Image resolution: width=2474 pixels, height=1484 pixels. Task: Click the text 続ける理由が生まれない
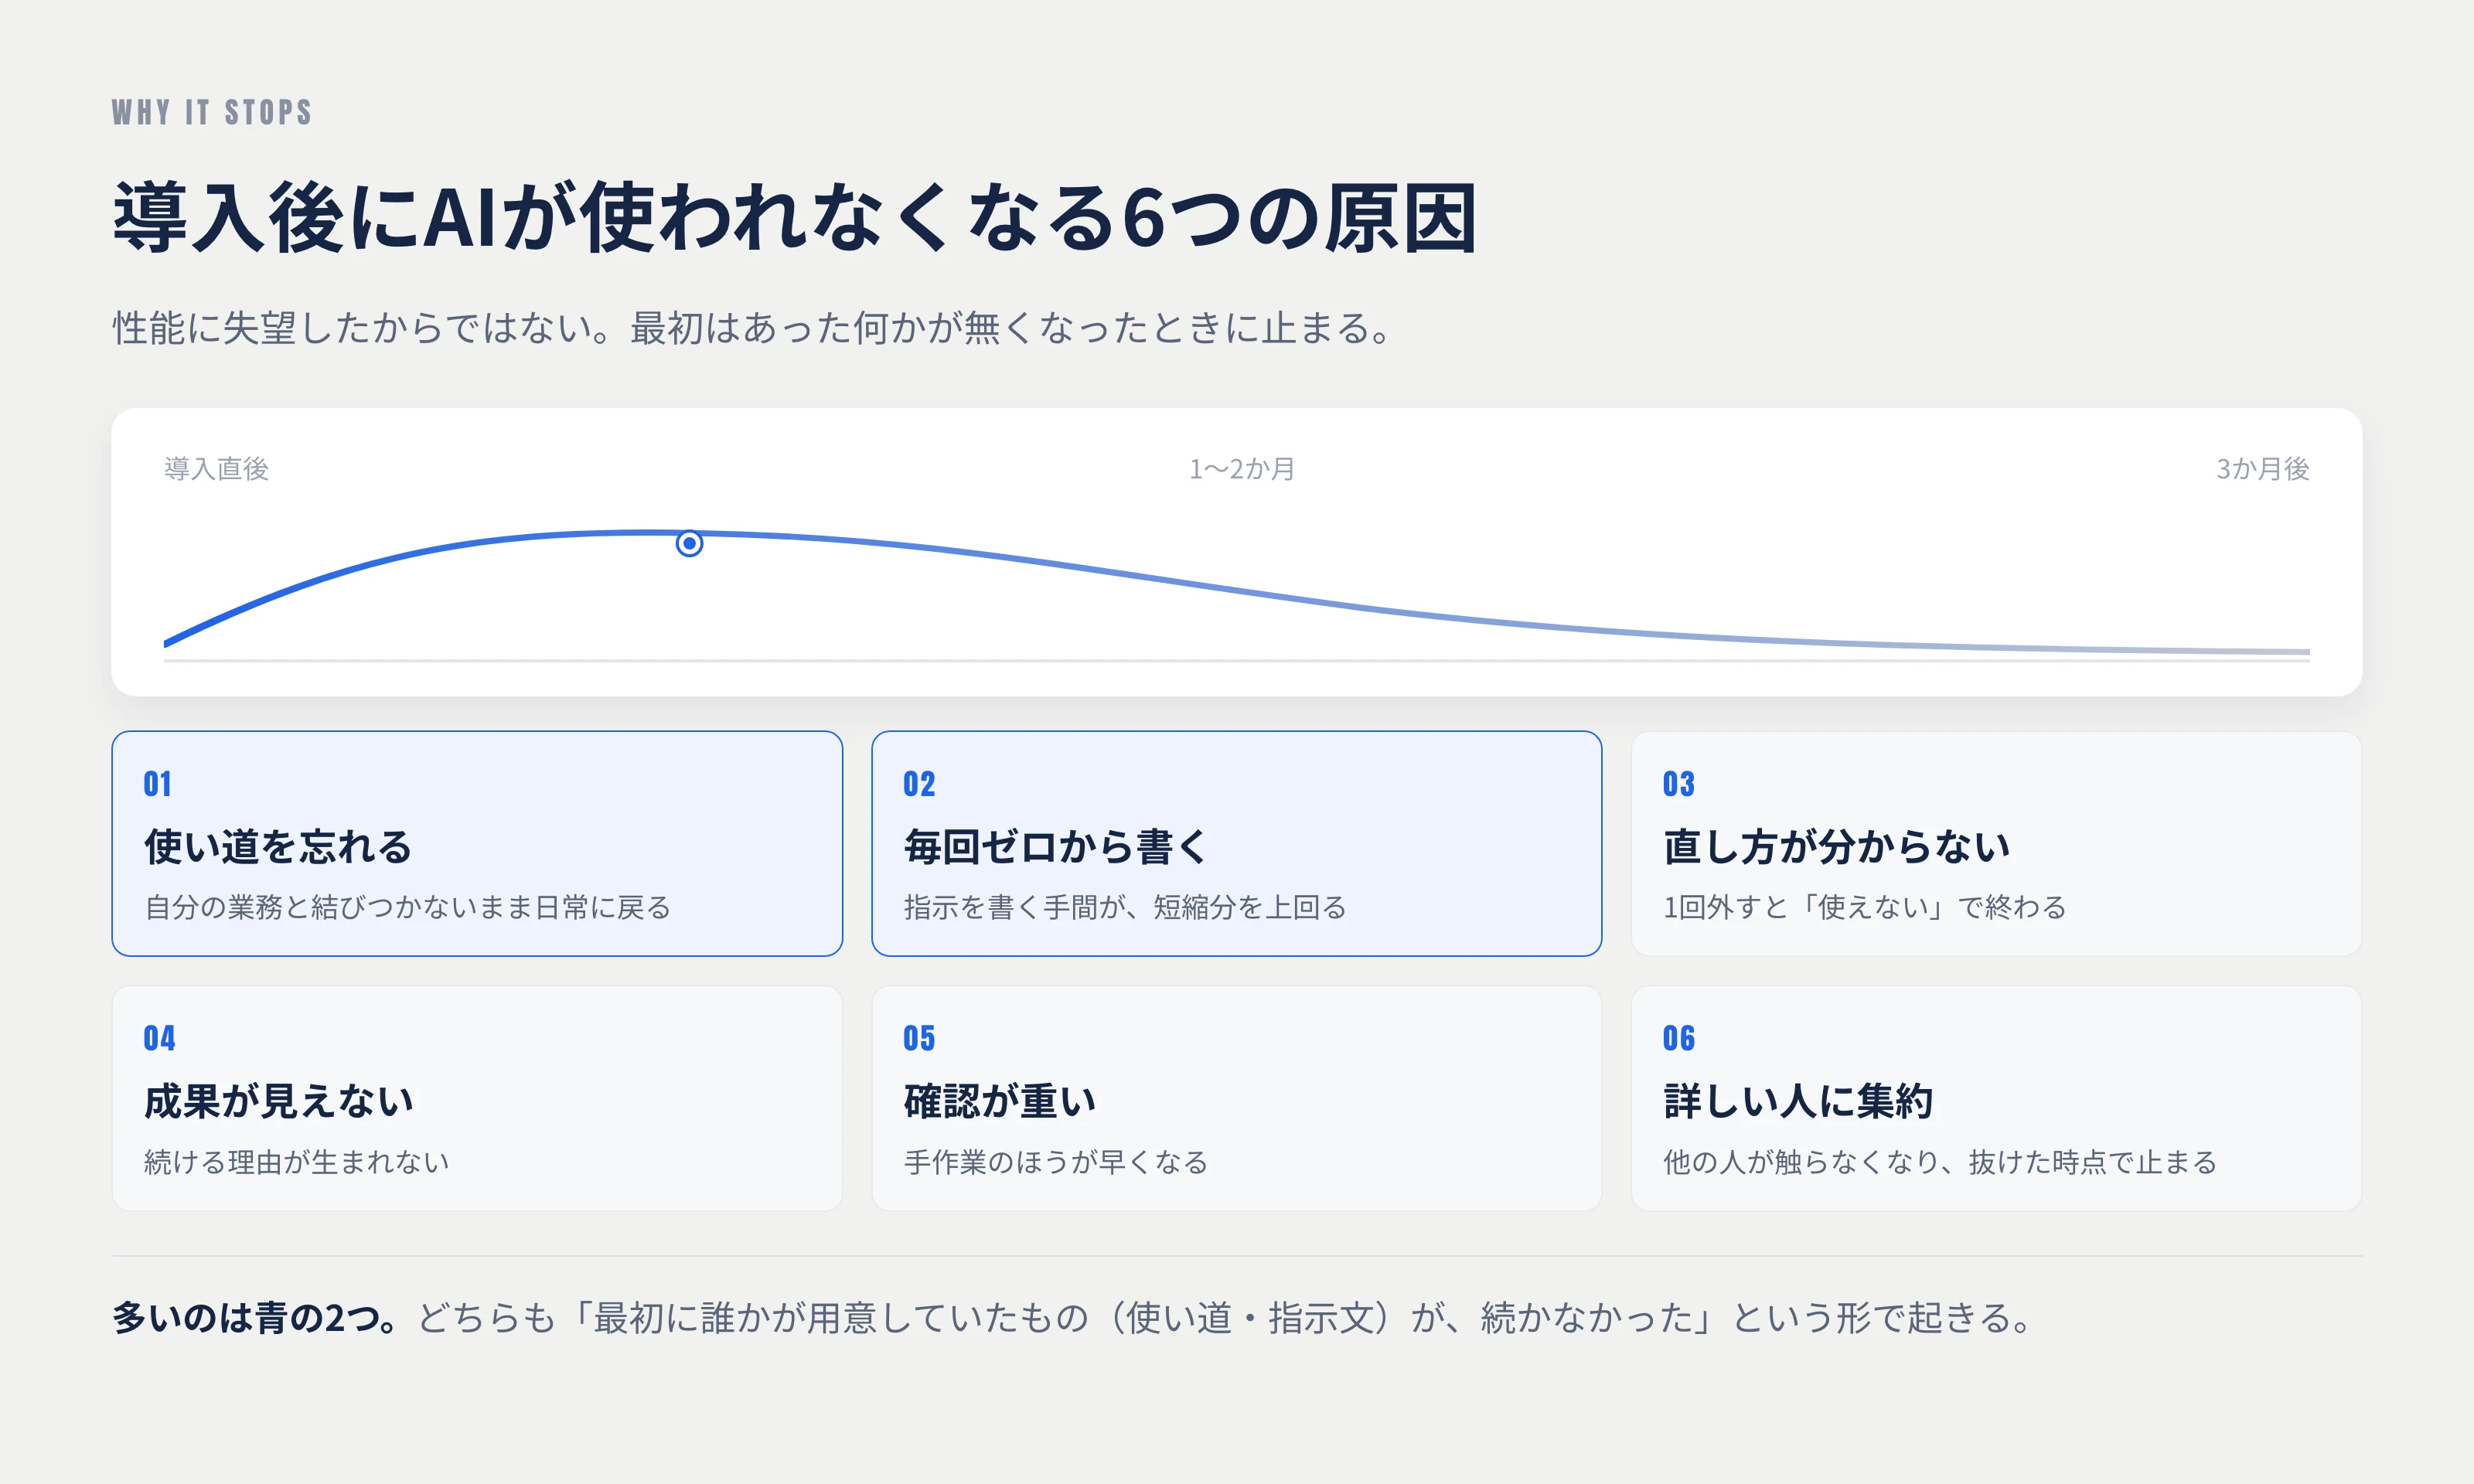click(297, 1162)
